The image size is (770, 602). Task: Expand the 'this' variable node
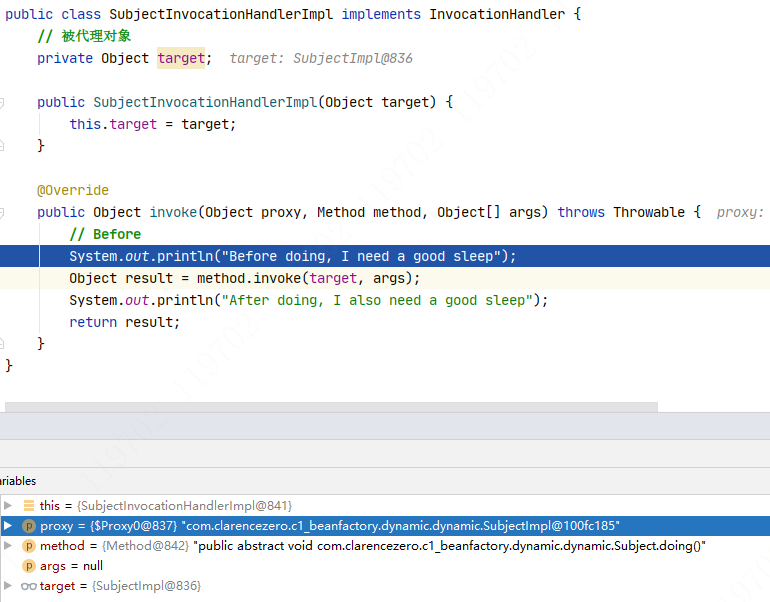7,505
